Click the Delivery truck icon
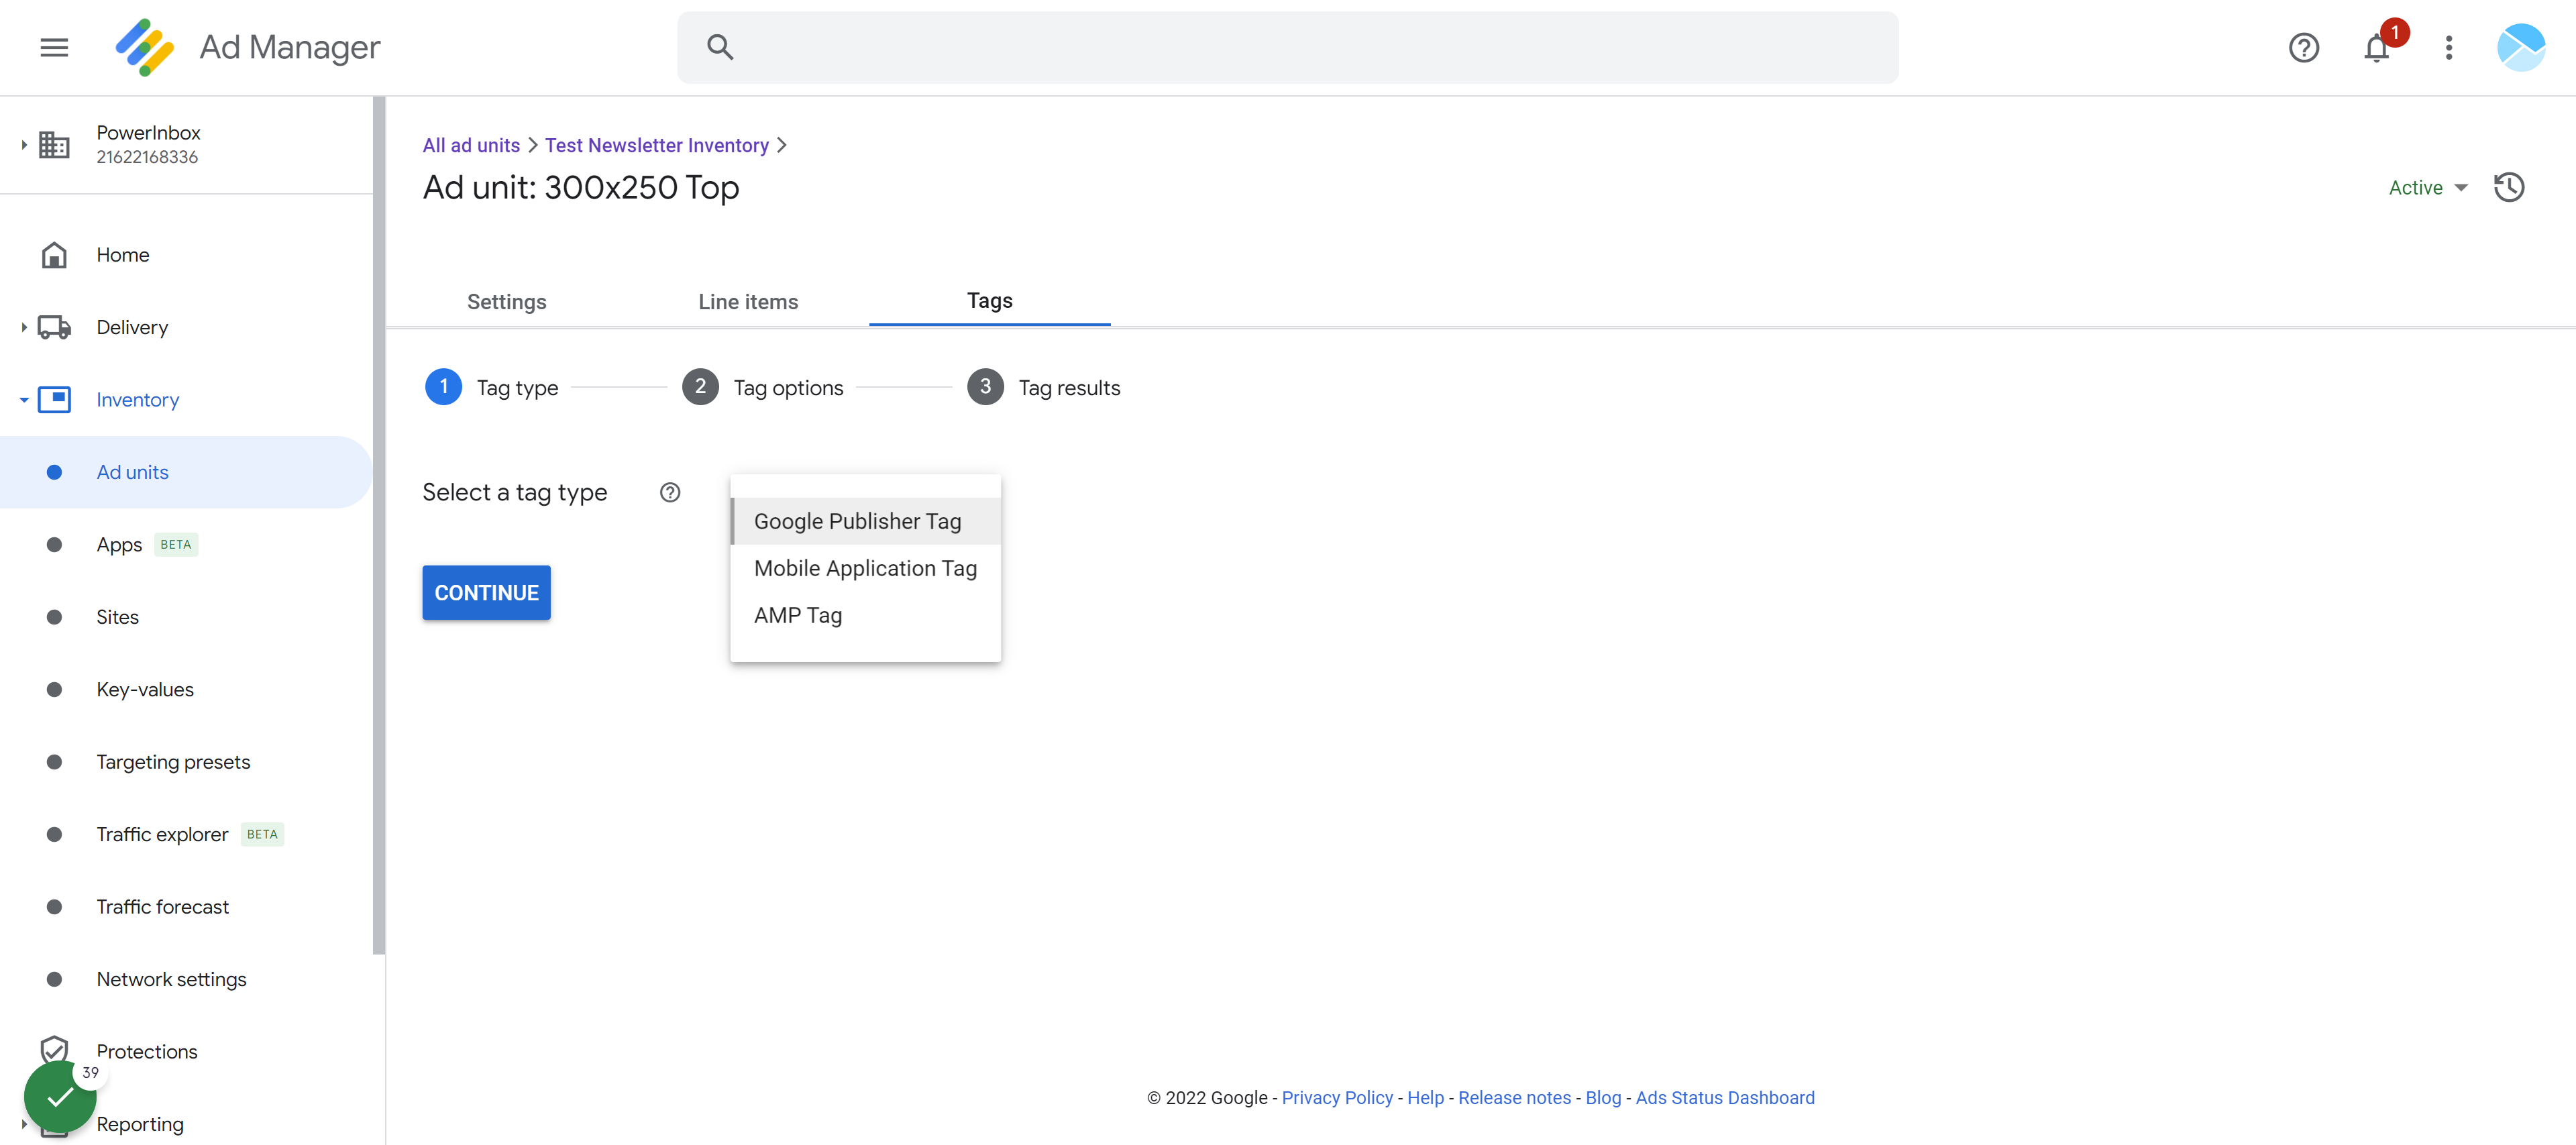 click(x=54, y=327)
